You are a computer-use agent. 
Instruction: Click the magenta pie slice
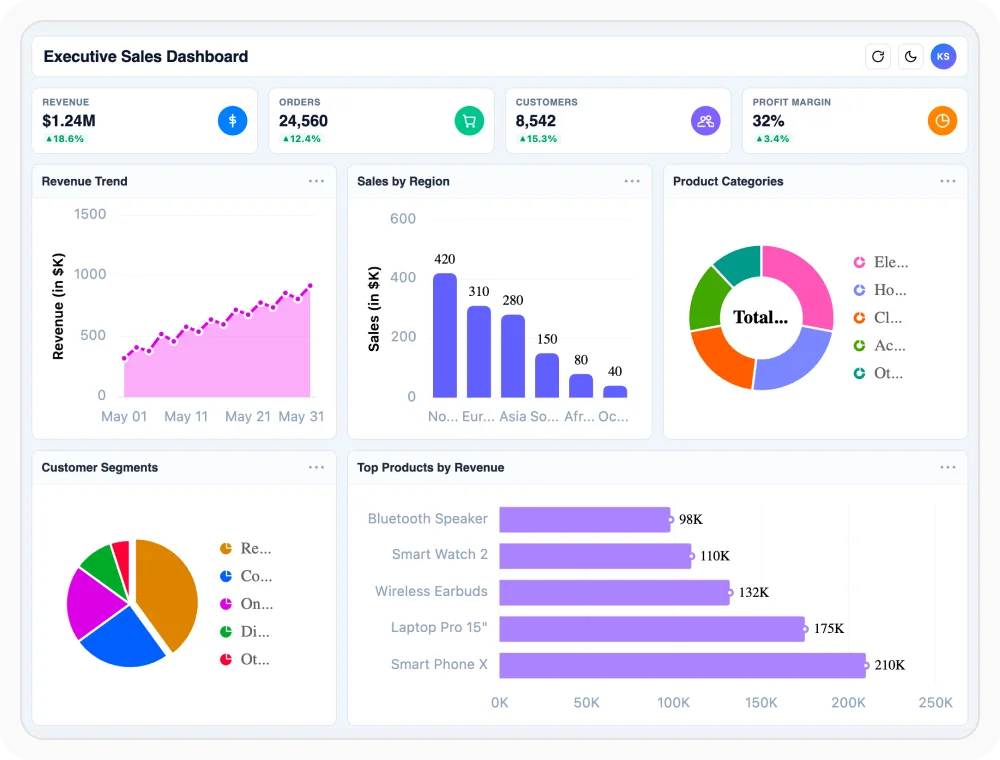point(89,603)
